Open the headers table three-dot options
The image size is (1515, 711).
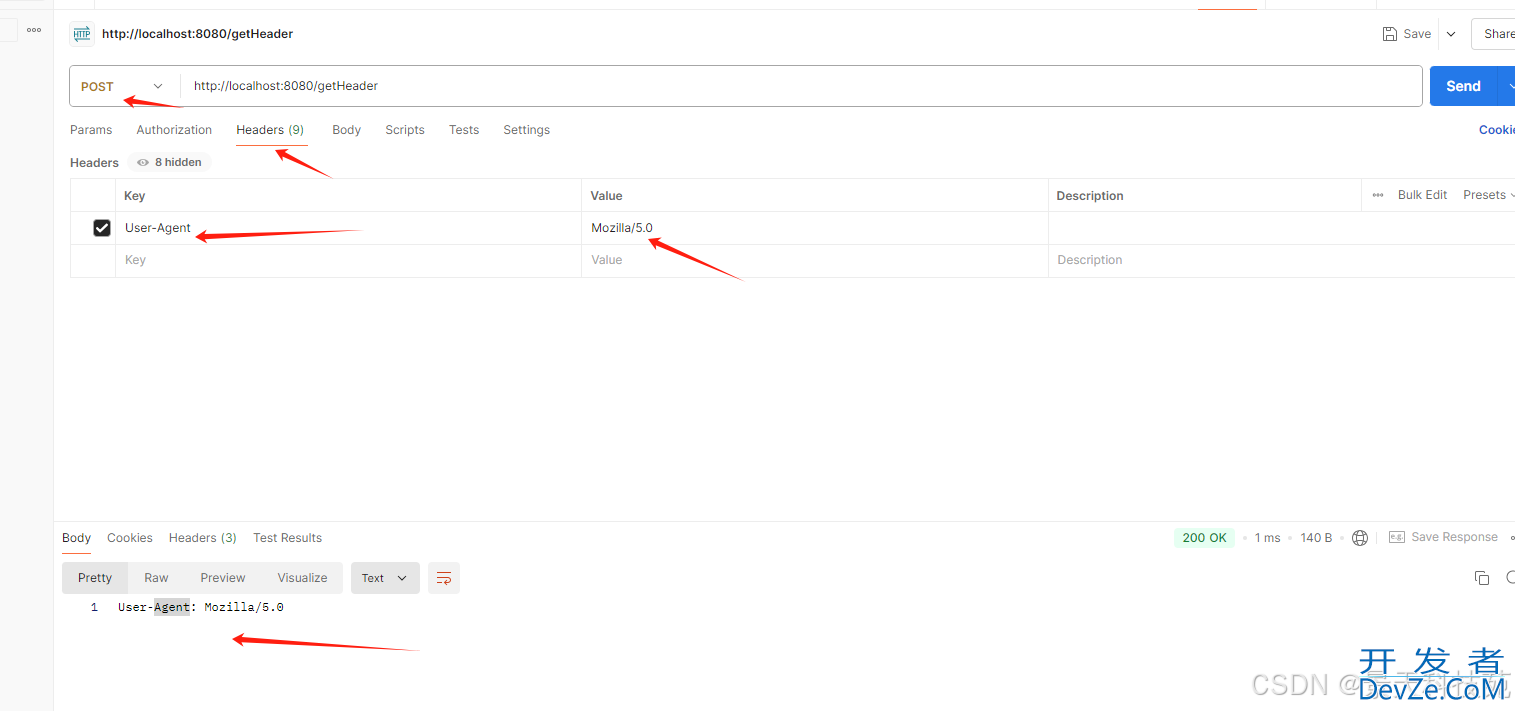tap(1378, 195)
